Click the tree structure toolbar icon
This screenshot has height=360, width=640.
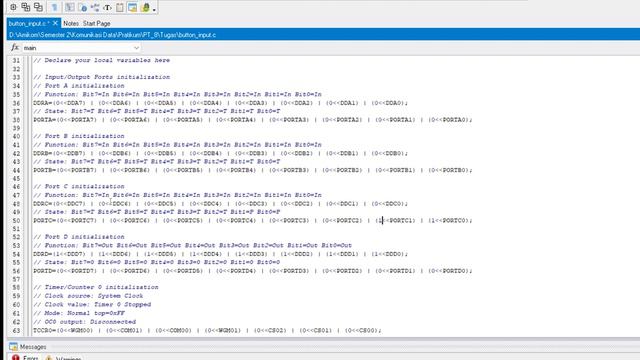tap(95, 7)
